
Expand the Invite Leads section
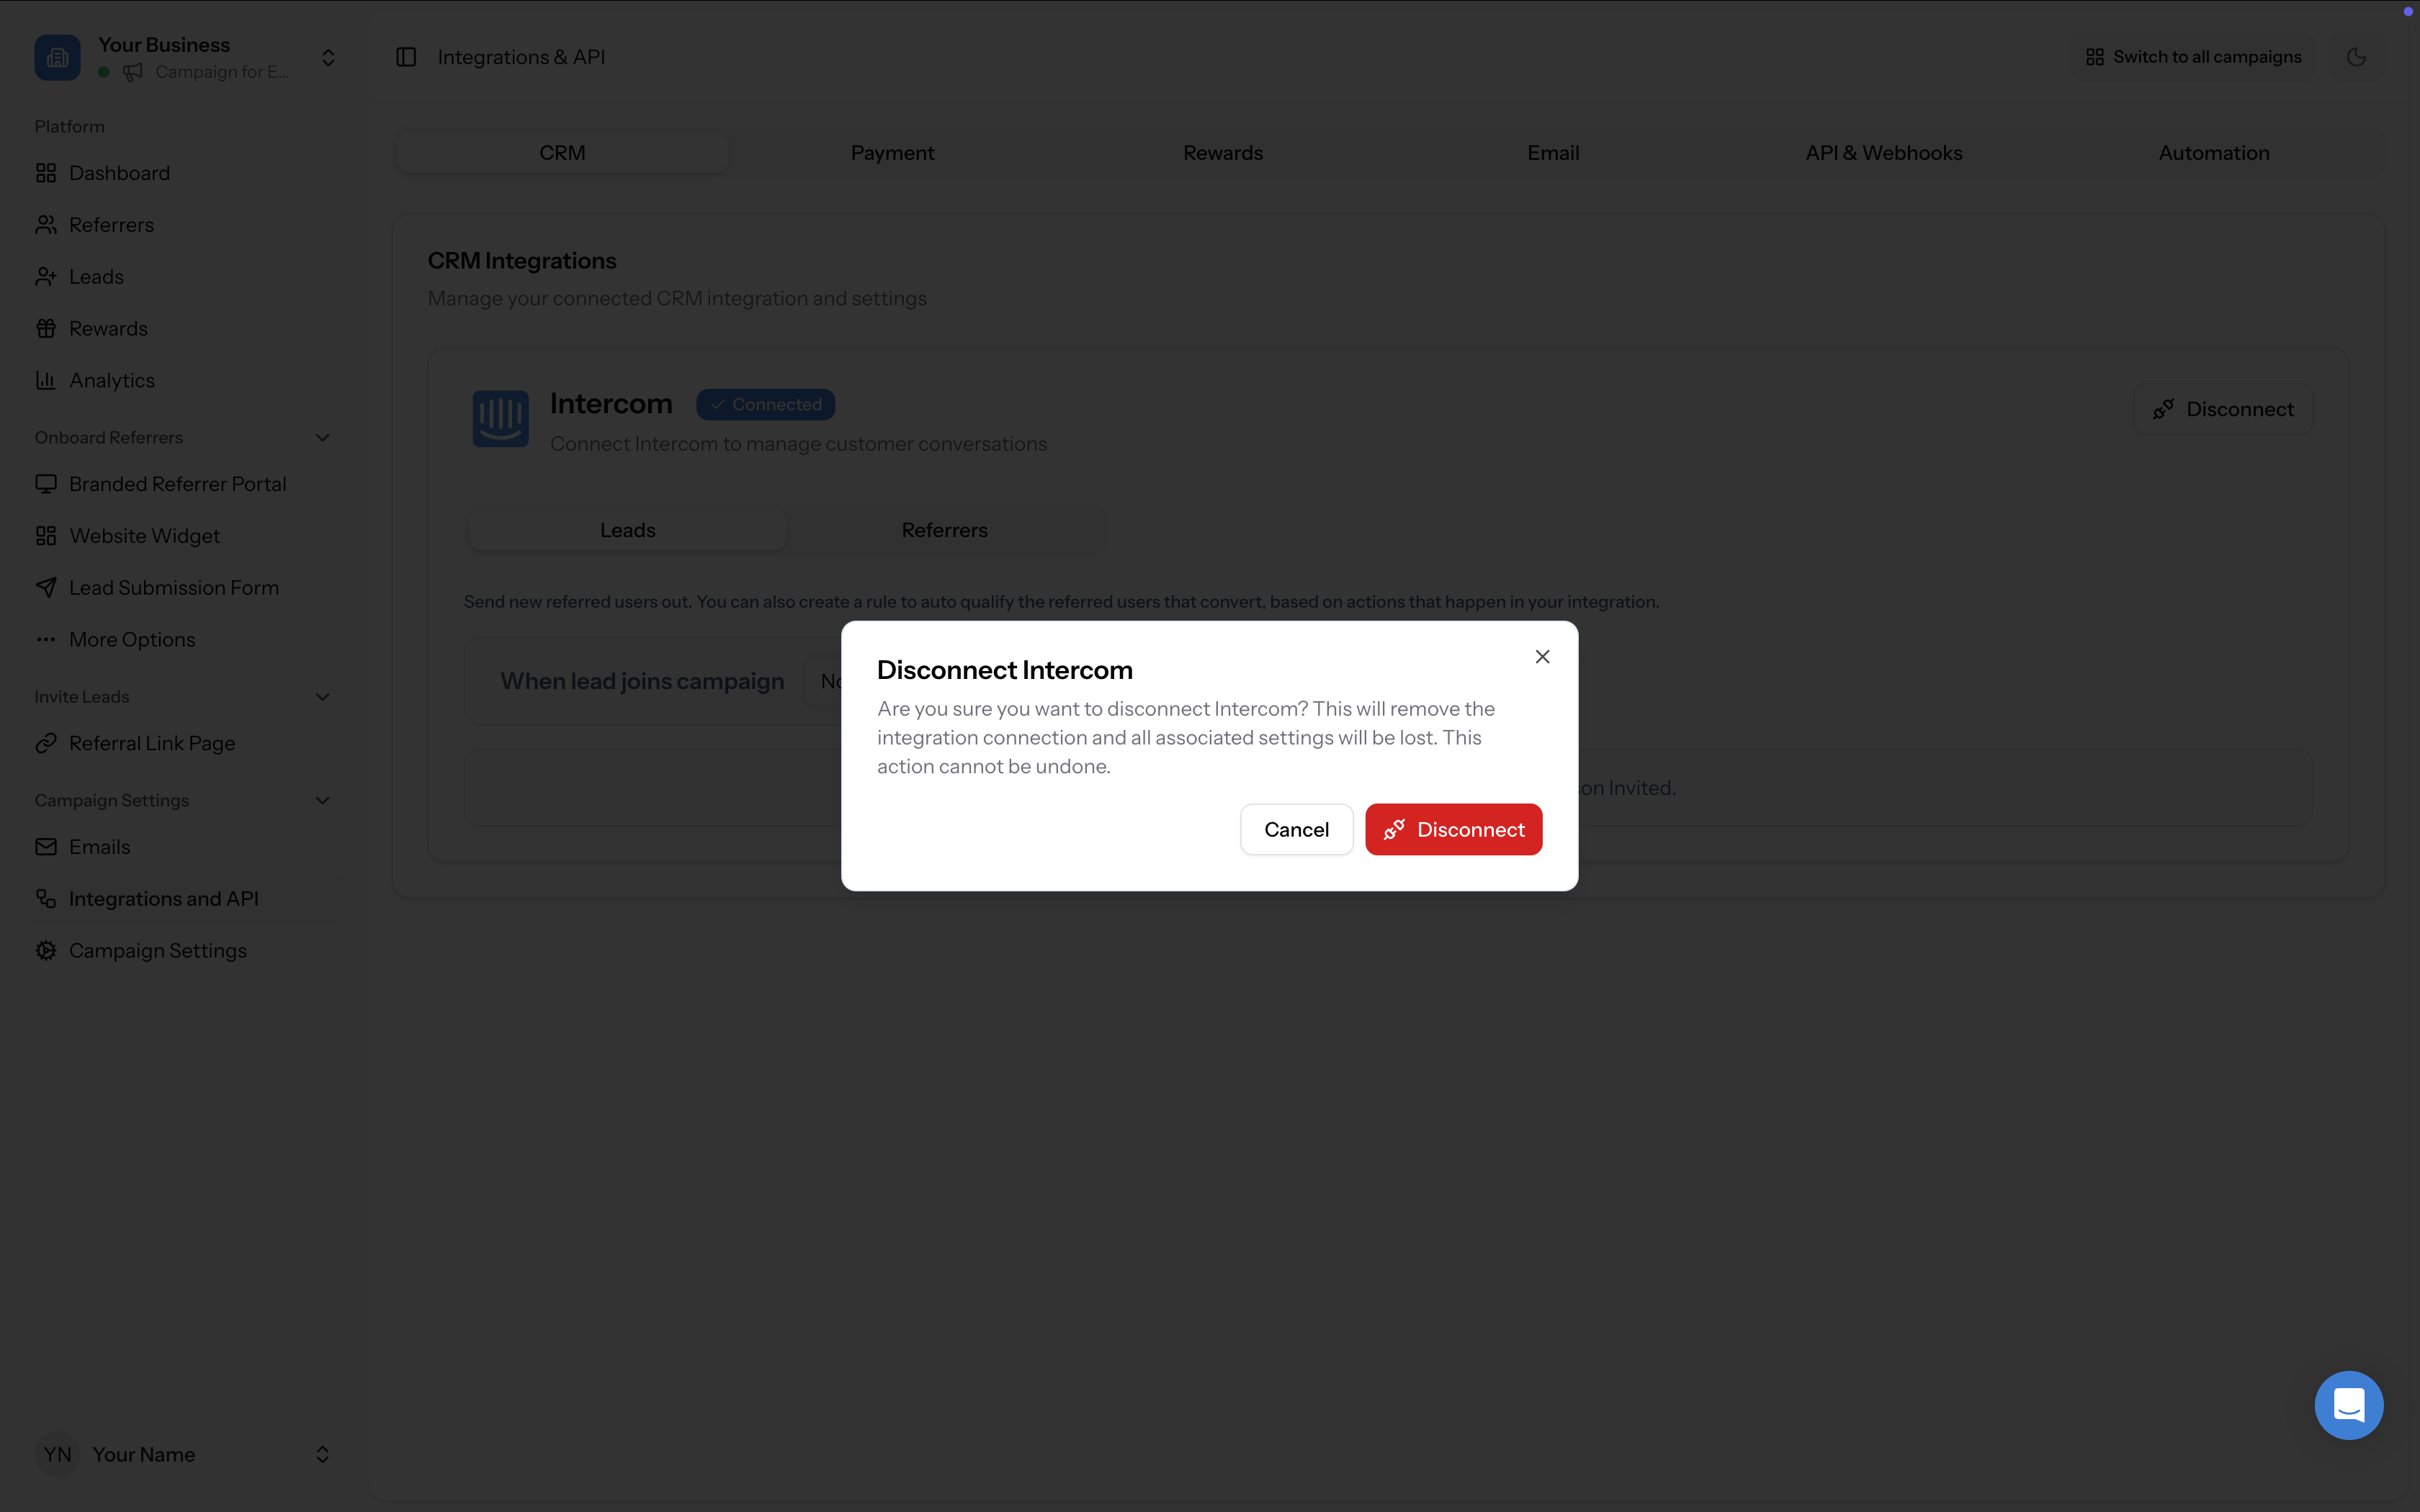pyautogui.click(x=321, y=696)
